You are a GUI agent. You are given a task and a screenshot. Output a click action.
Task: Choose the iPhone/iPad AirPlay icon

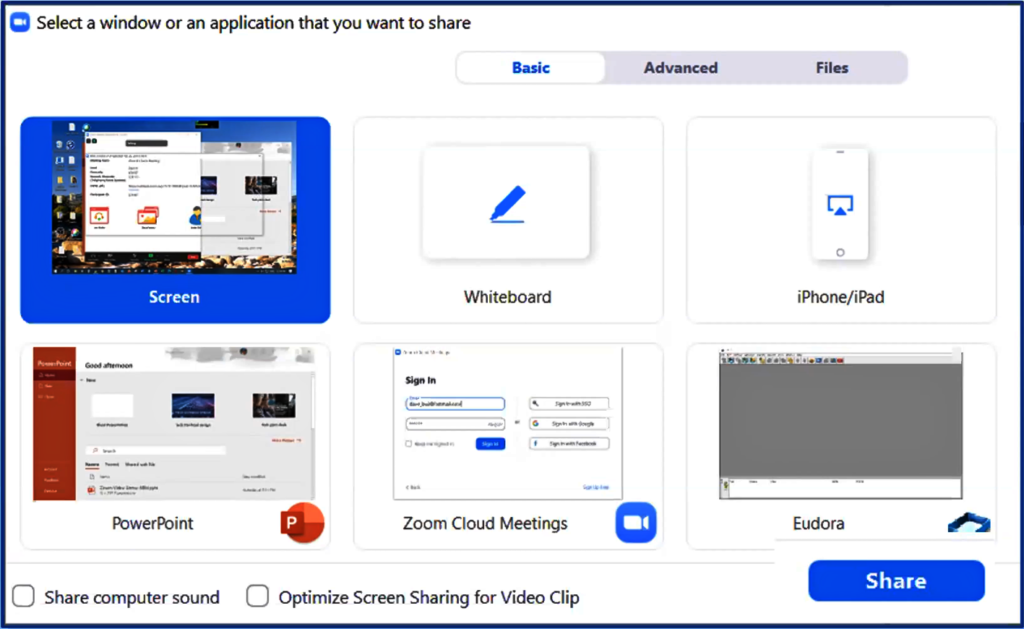(x=840, y=204)
